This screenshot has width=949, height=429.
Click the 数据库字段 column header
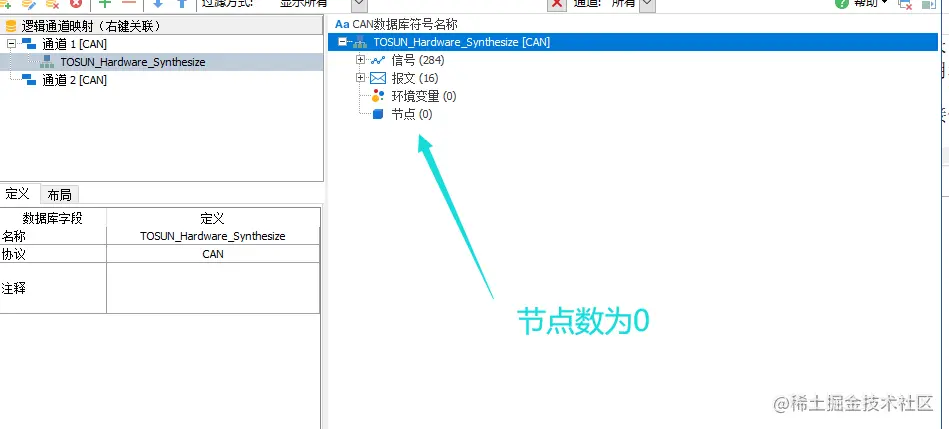tap(53, 218)
